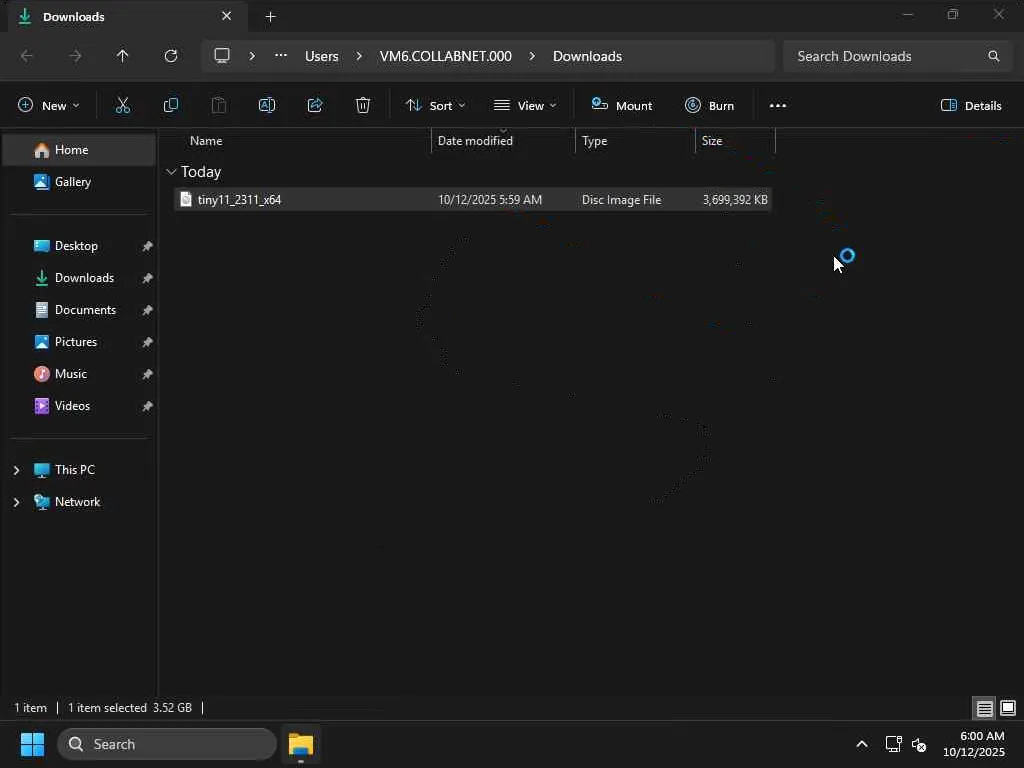Viewport: 1024px width, 768px height.
Task: Click the Copy icon in toolbar
Action: [x=170, y=105]
